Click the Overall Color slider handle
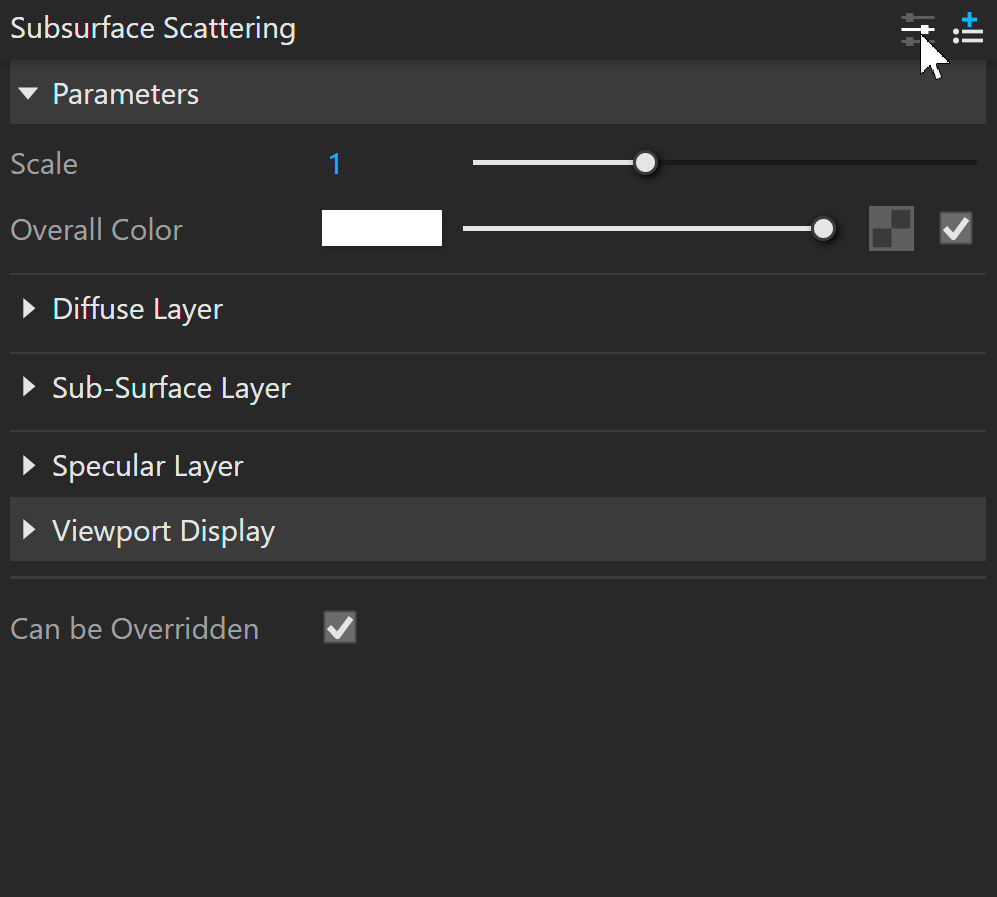 823,228
